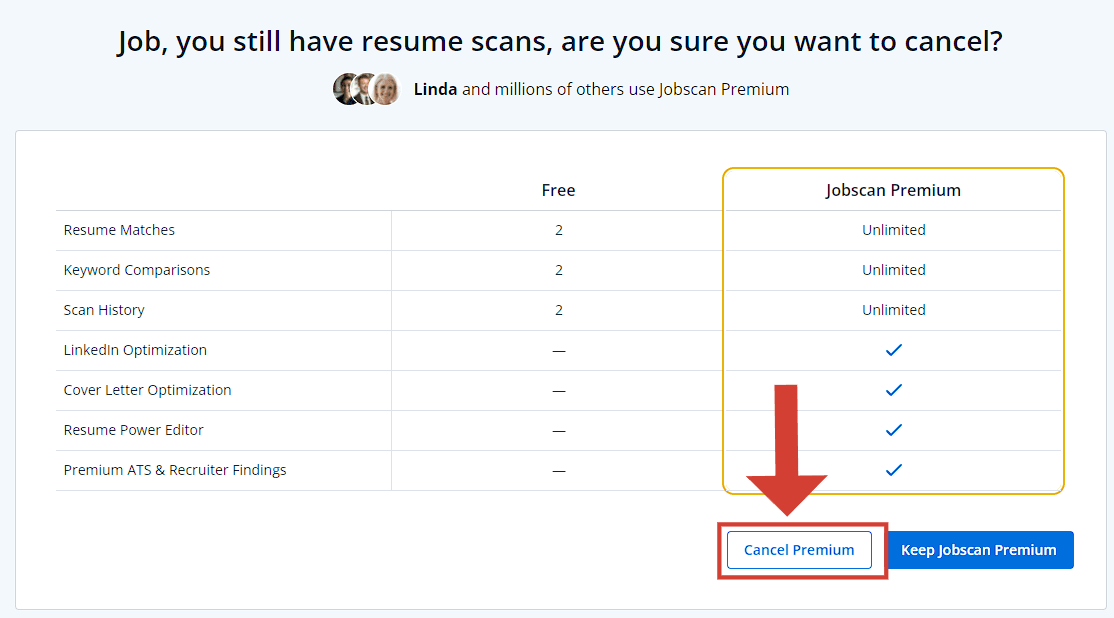Click the Resume Matches row label
The height and width of the screenshot is (618, 1114).
[x=119, y=230]
